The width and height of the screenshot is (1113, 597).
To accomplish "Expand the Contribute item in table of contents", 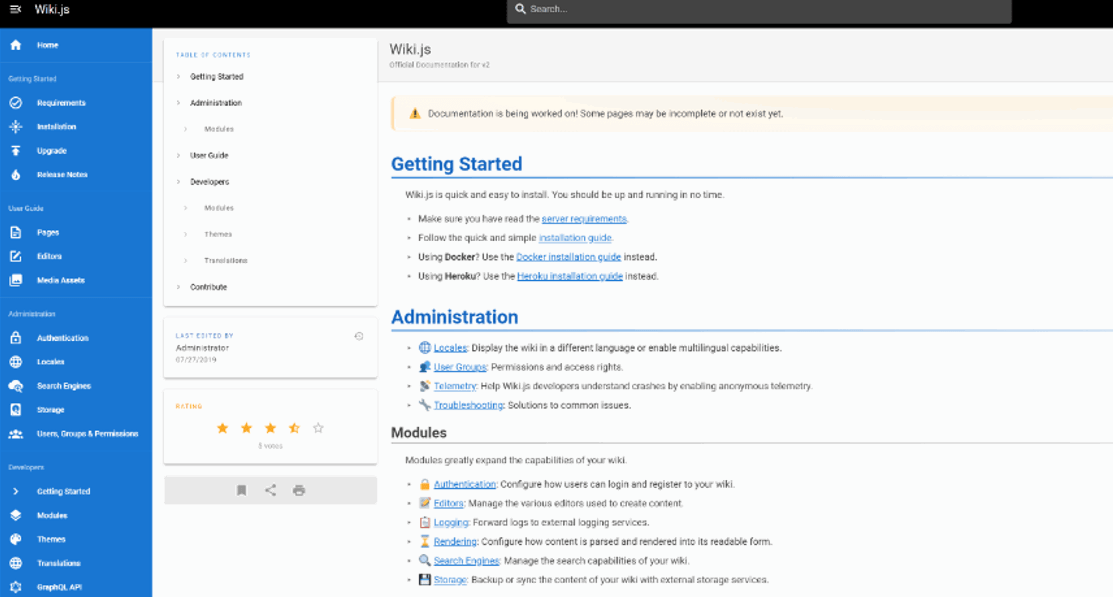I will click(178, 287).
